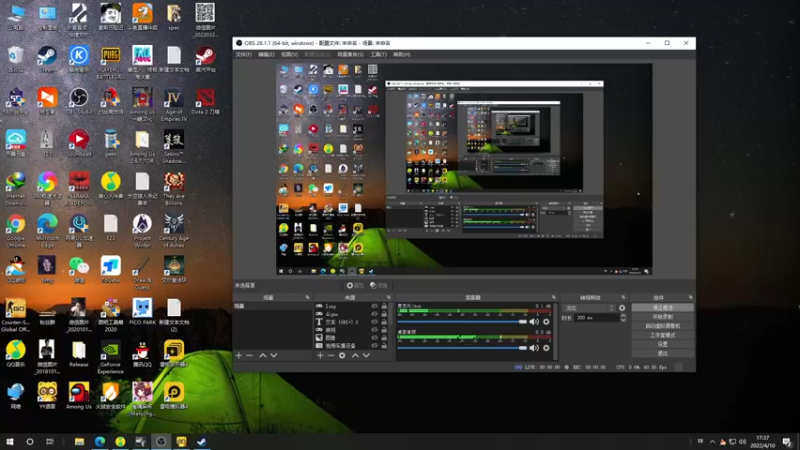This screenshot has height=450, width=800.
Task: Open the Sekiro Shadows desktop shortcut
Action: pos(173,147)
